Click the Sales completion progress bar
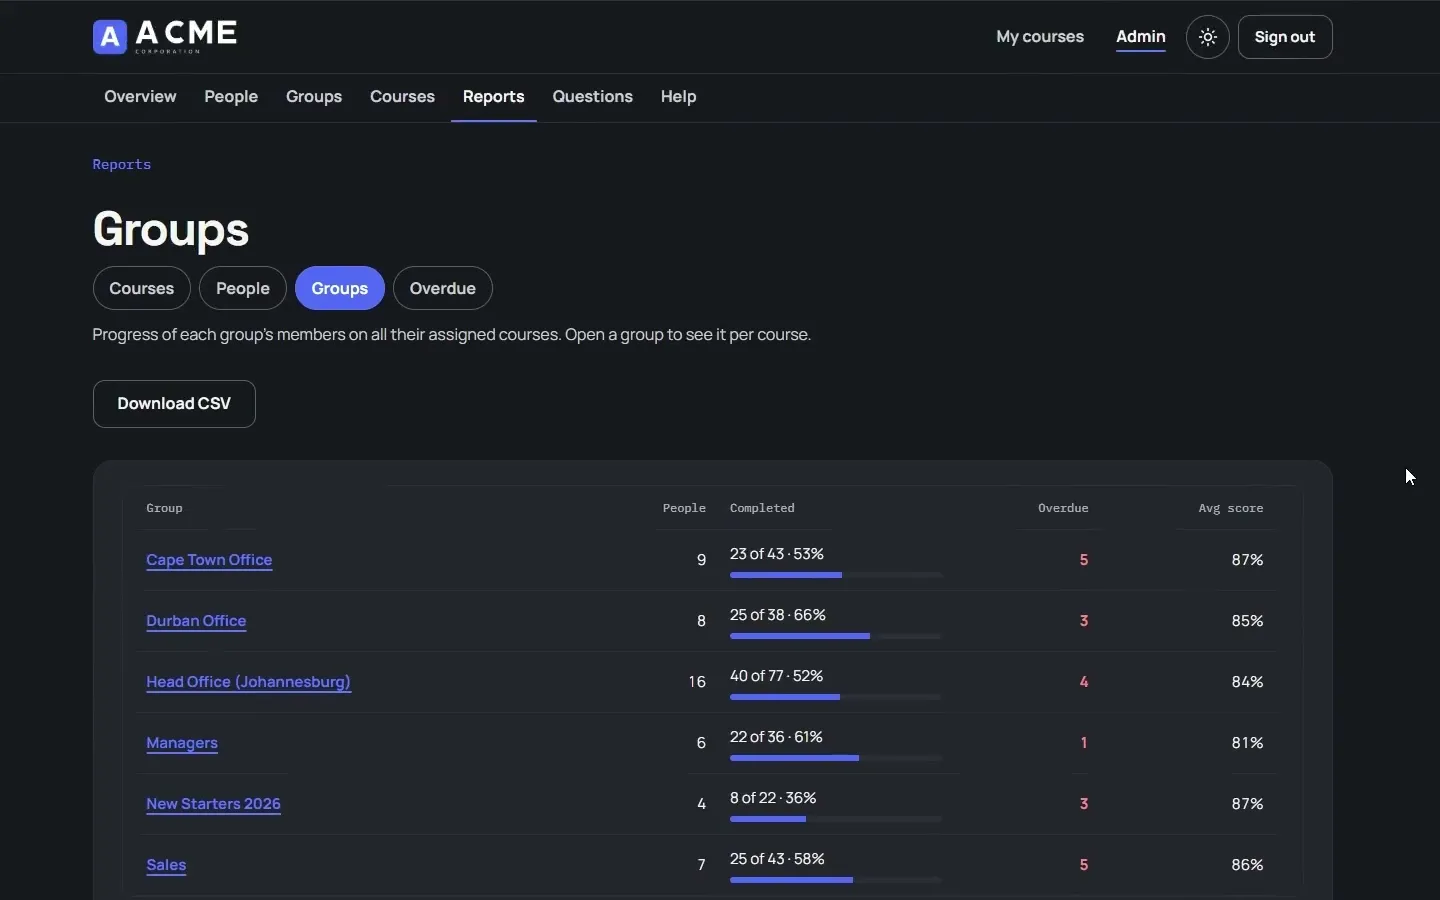Image resolution: width=1440 pixels, height=900 pixels. pos(836,881)
